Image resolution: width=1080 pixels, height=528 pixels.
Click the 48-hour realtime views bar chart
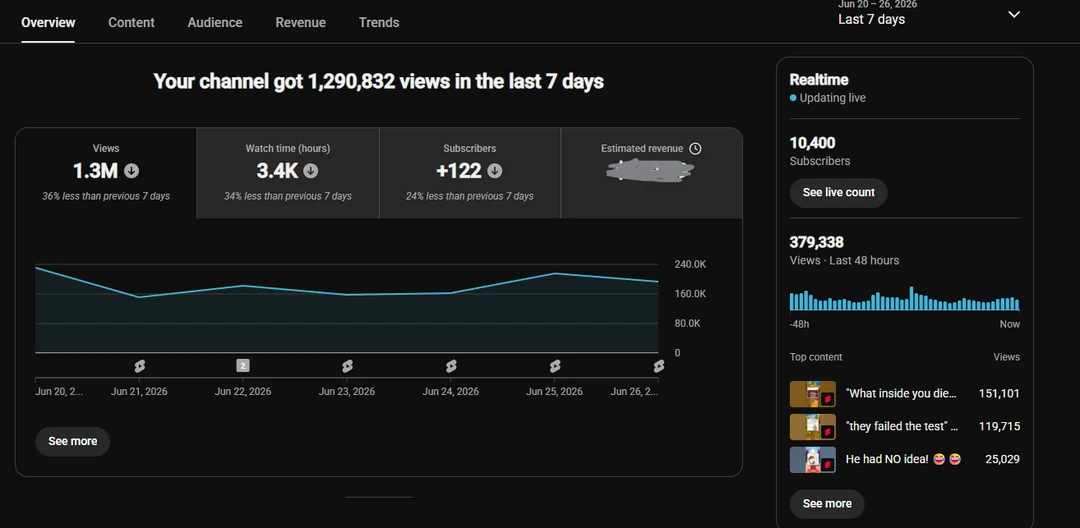904,299
